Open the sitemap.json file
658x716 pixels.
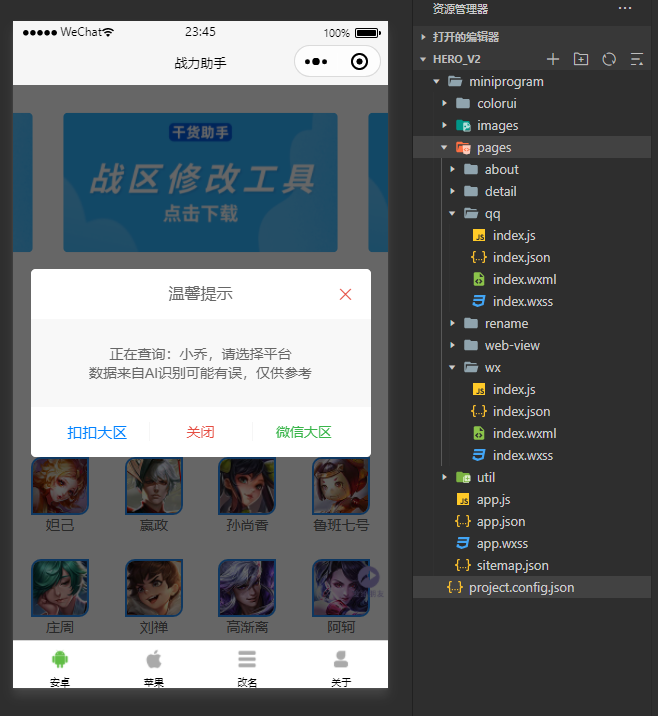click(532, 565)
